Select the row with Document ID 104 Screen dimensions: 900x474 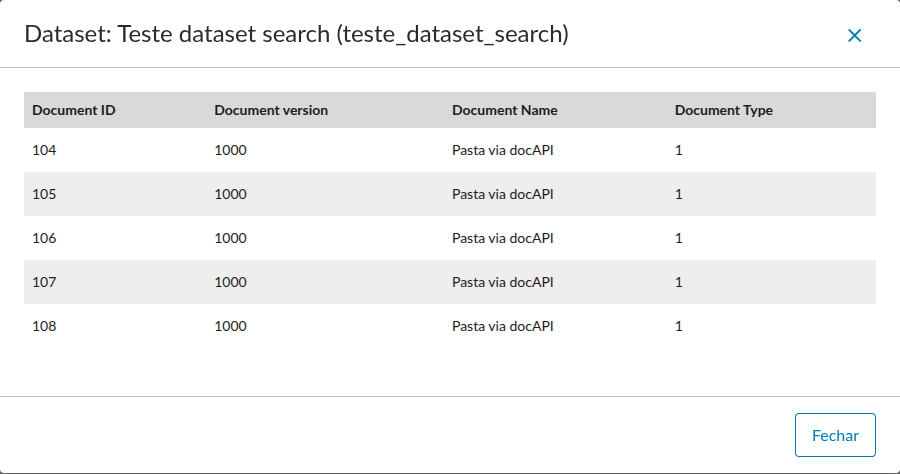[x=45, y=150]
